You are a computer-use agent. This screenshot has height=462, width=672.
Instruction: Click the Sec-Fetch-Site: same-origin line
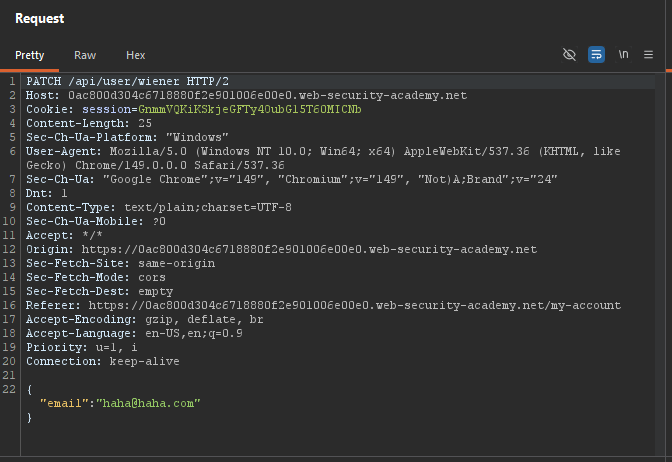point(120,264)
